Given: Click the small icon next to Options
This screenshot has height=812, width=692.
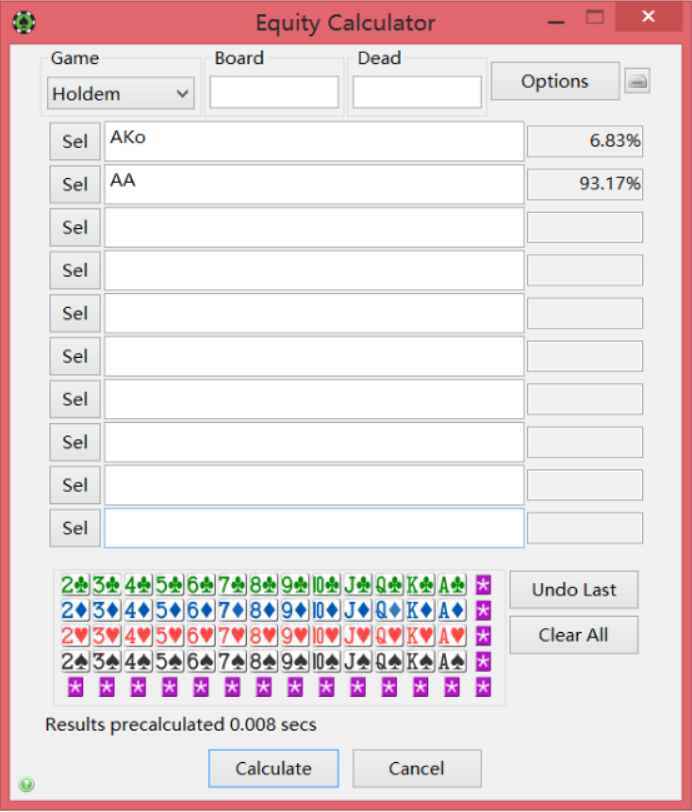Looking at the screenshot, I should coord(637,82).
